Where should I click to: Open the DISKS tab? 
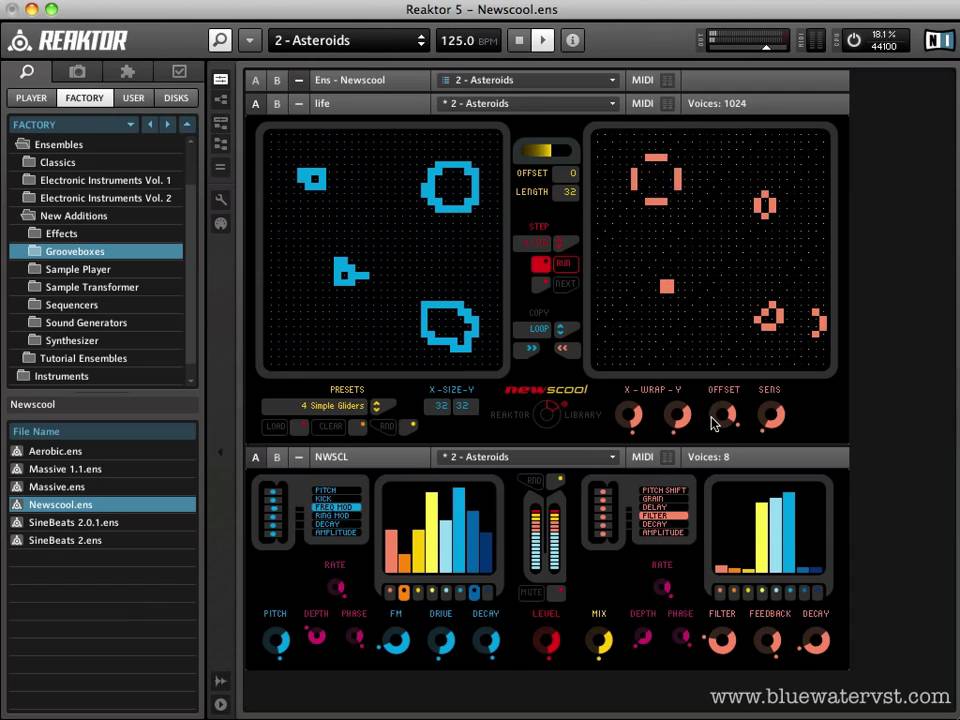176,98
